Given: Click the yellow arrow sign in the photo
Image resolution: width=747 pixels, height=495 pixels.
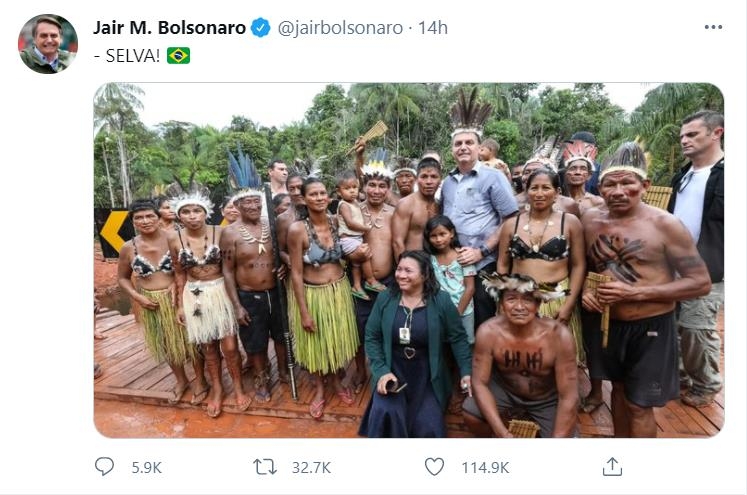Looking at the screenshot, I should [114, 231].
